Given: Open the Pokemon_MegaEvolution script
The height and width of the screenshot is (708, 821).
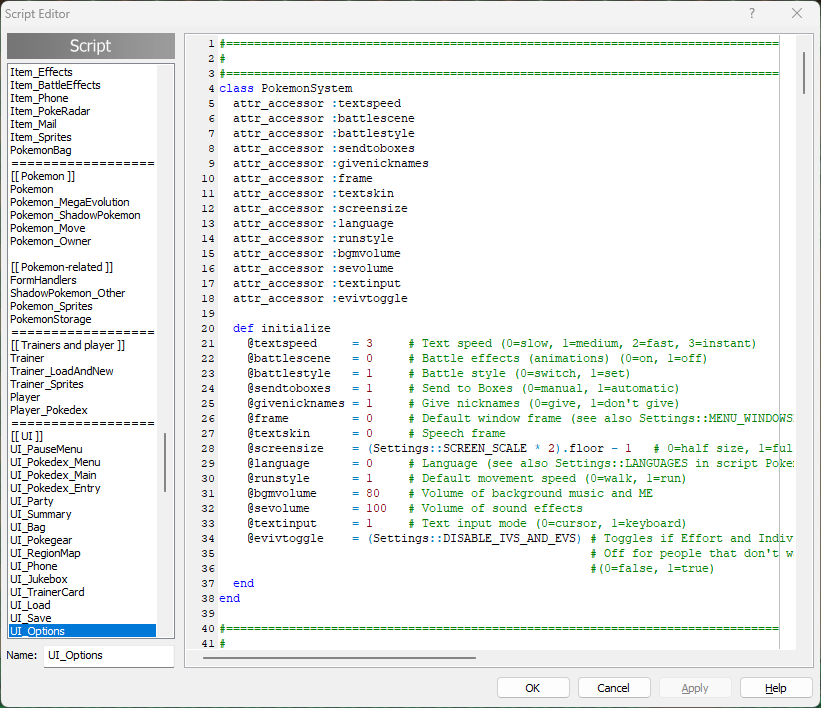Looking at the screenshot, I should [x=69, y=202].
